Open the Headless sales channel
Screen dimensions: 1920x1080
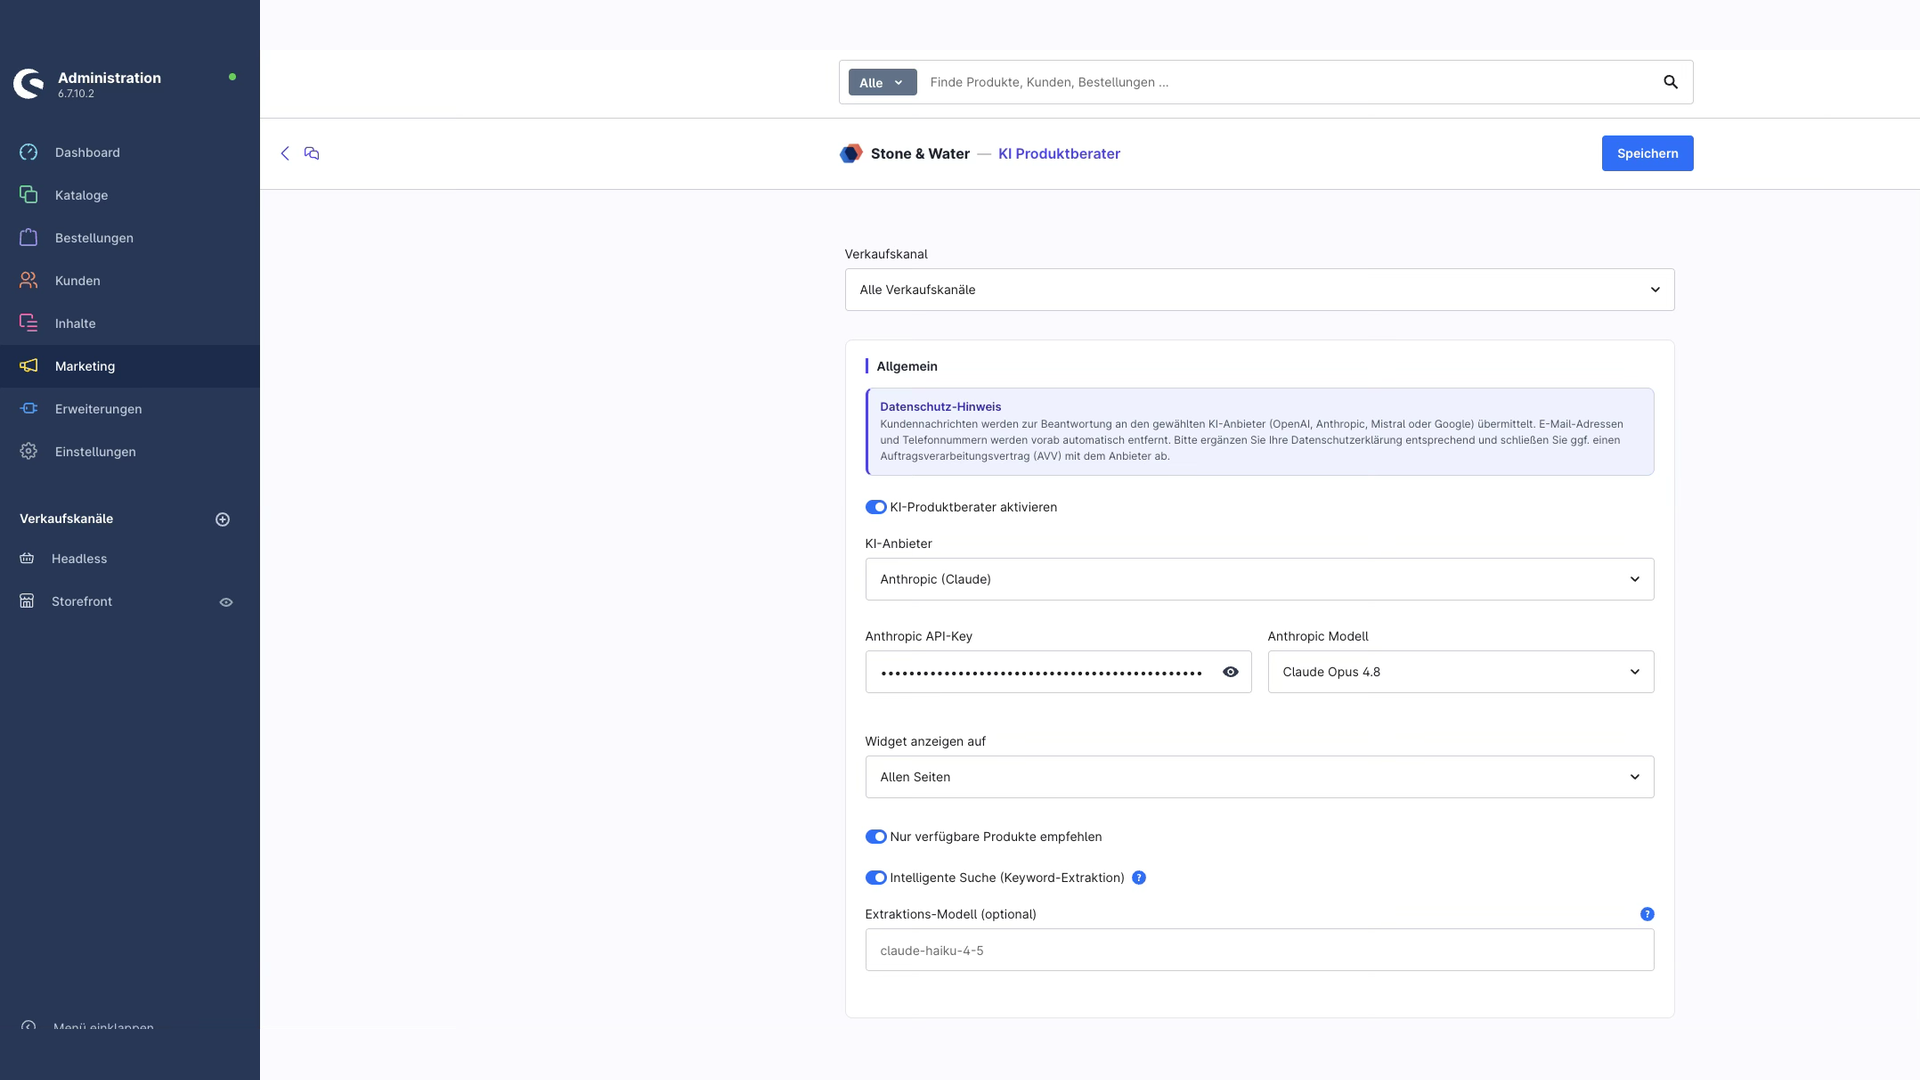[x=79, y=559]
